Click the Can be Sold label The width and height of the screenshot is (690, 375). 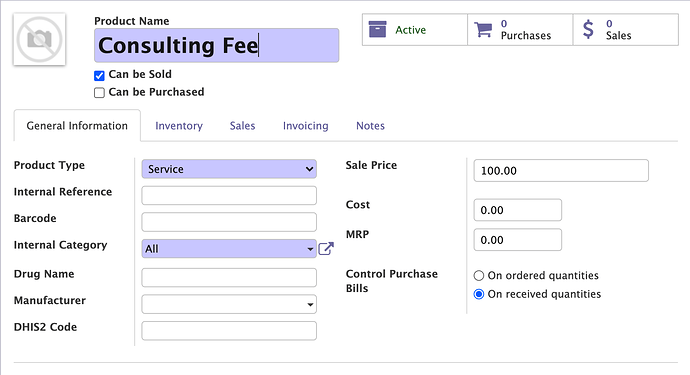click(x=140, y=74)
